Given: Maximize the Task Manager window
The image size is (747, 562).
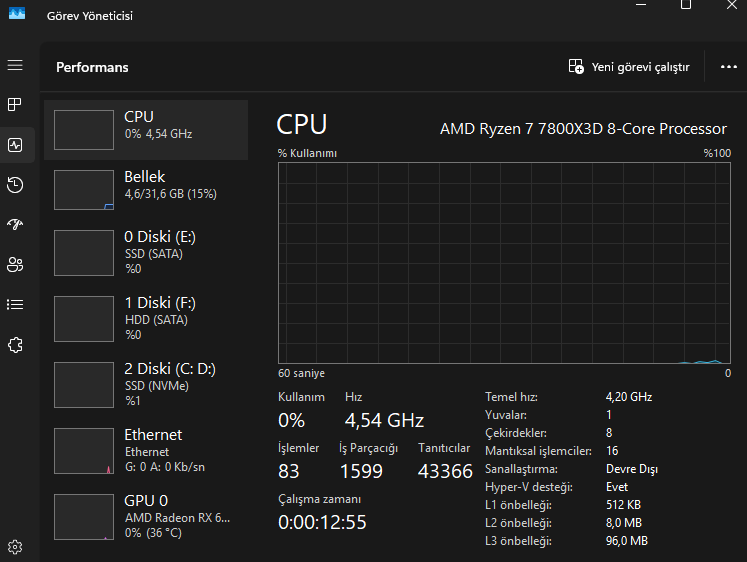Looking at the screenshot, I should (686, 4).
